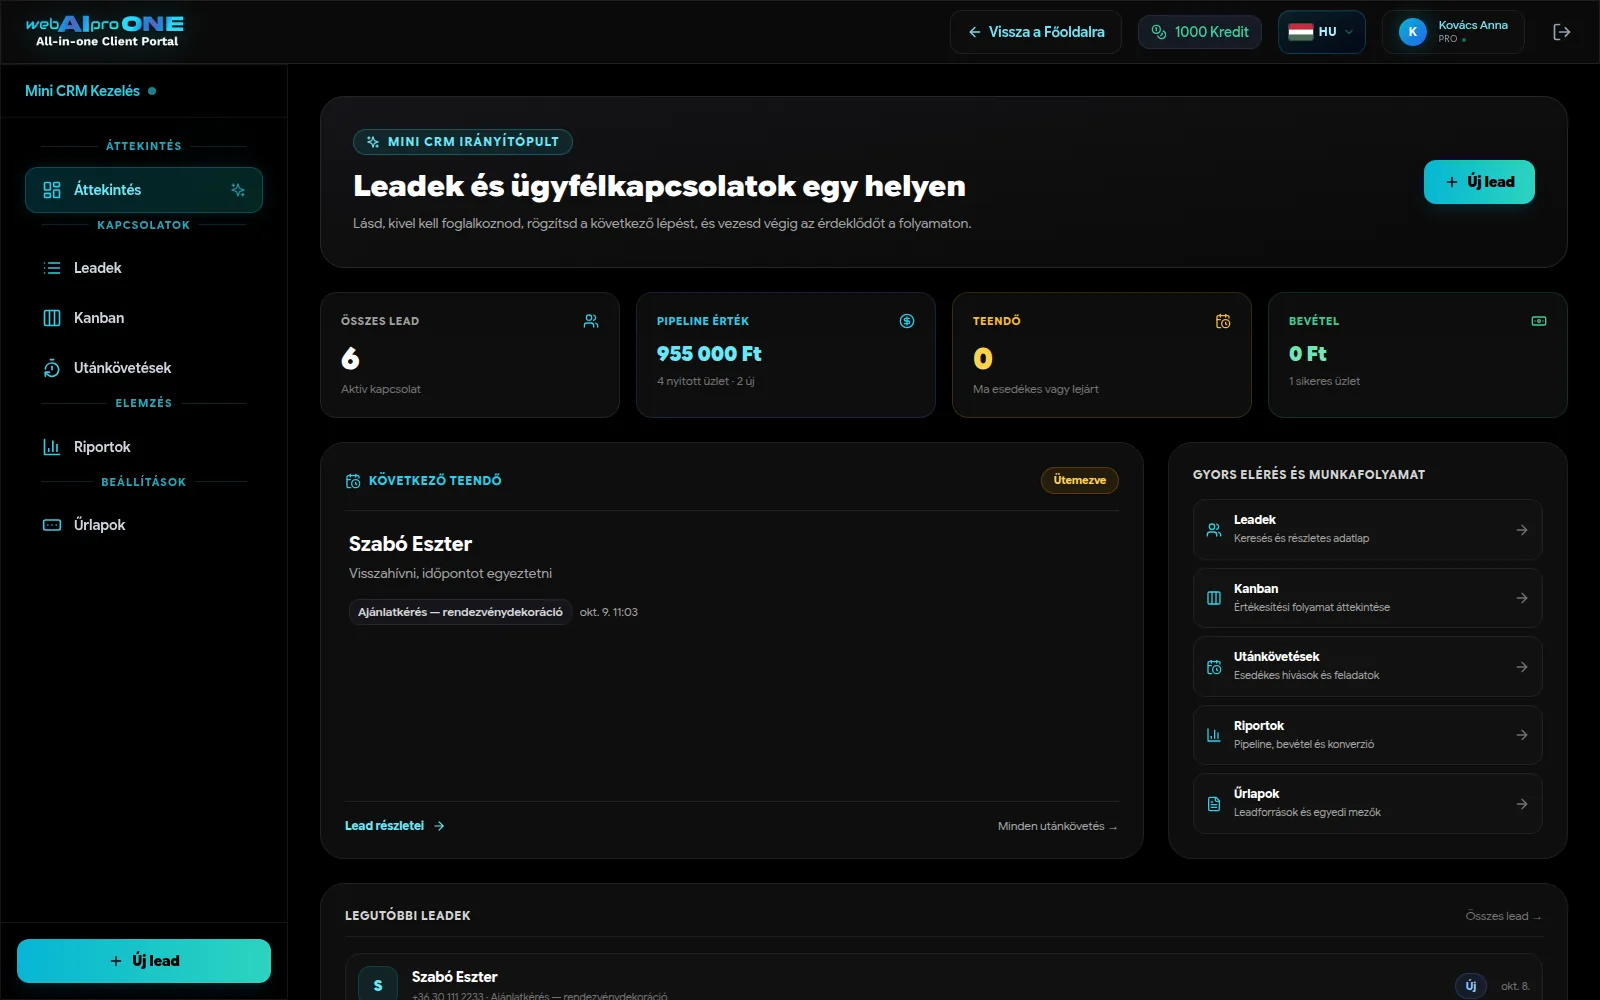Image resolution: width=1600 pixels, height=1000 pixels.
Task: Open the Minden utánkövetés link
Action: tap(1058, 826)
